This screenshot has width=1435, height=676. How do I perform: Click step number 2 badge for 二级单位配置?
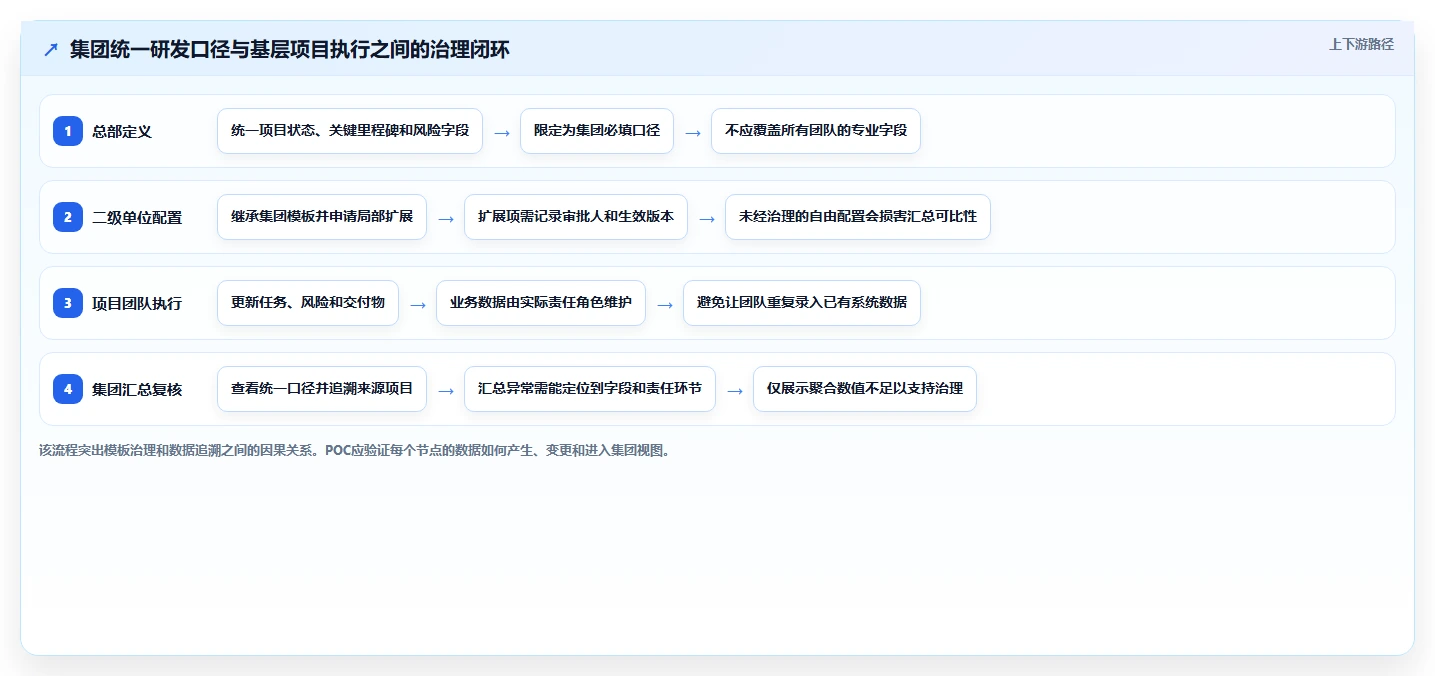tap(68, 217)
